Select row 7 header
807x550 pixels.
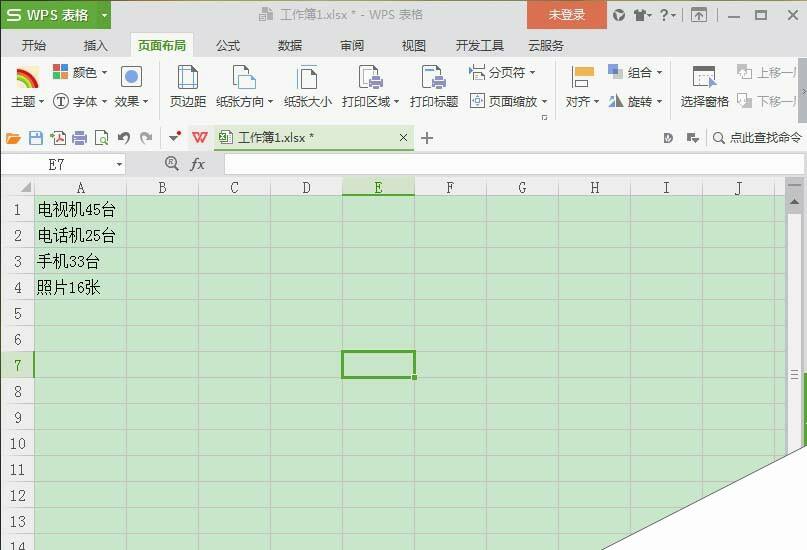(17, 365)
